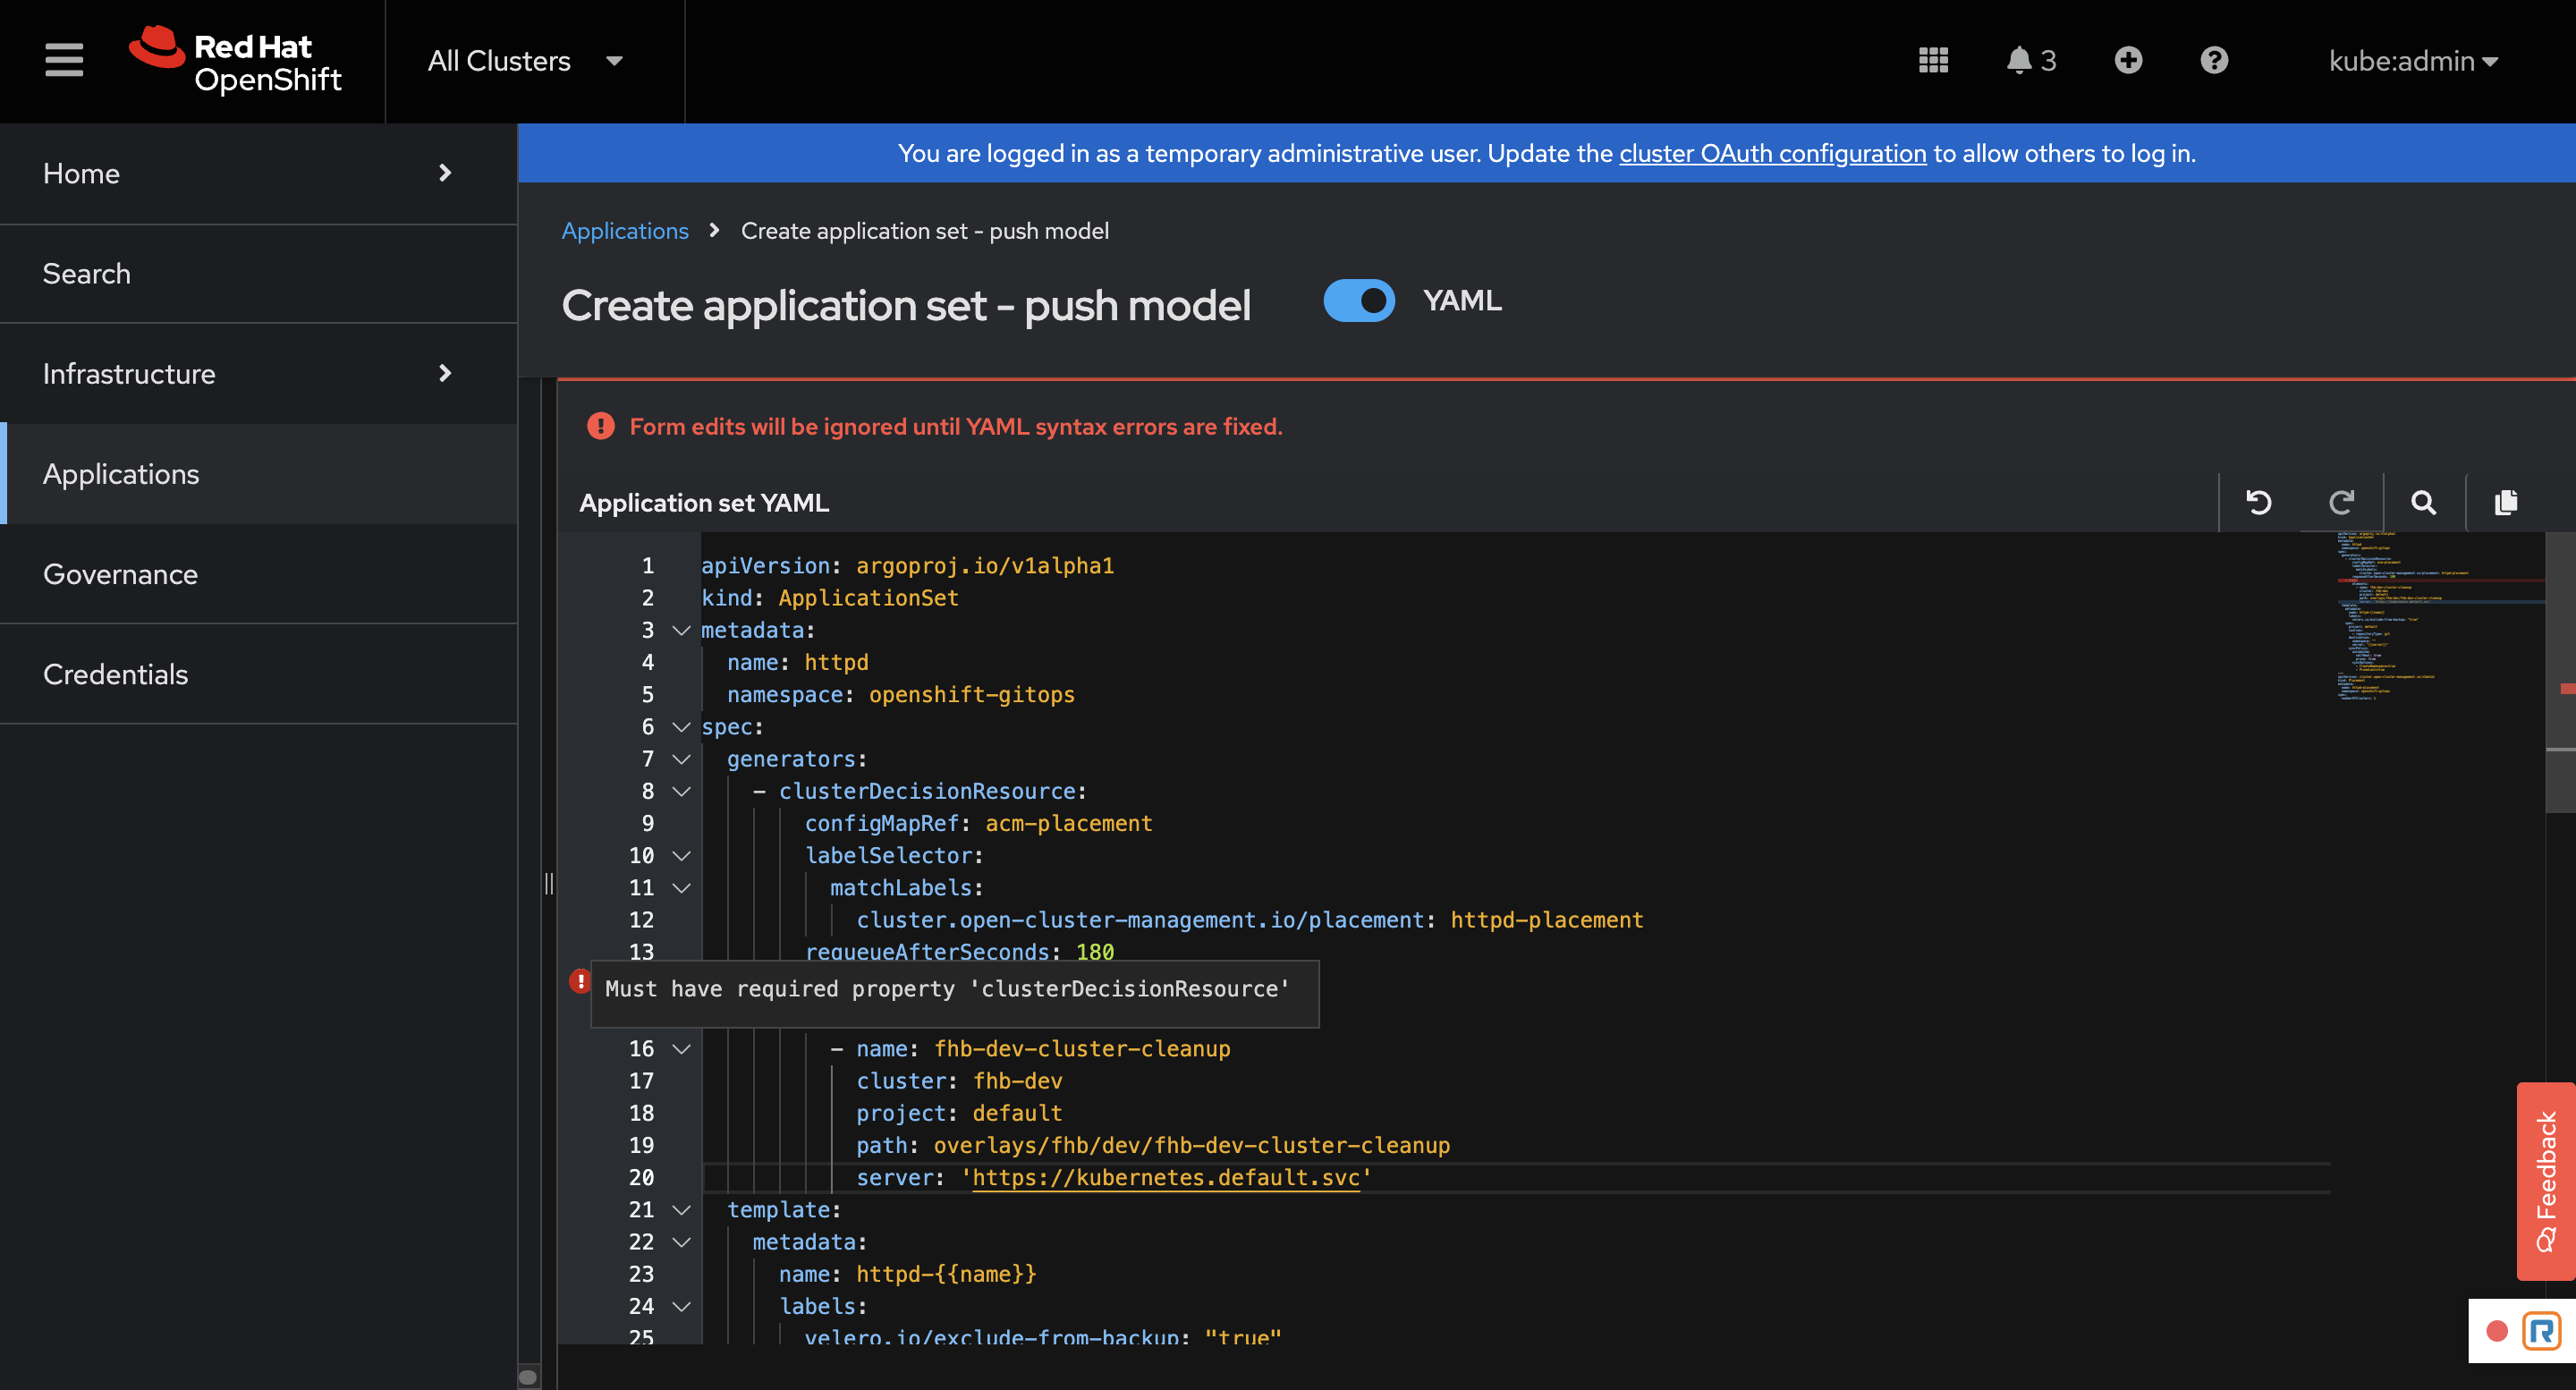Viewport: 2576px width, 1390px height.
Task: Follow the cluster OAuth configuration link
Action: click(1772, 153)
